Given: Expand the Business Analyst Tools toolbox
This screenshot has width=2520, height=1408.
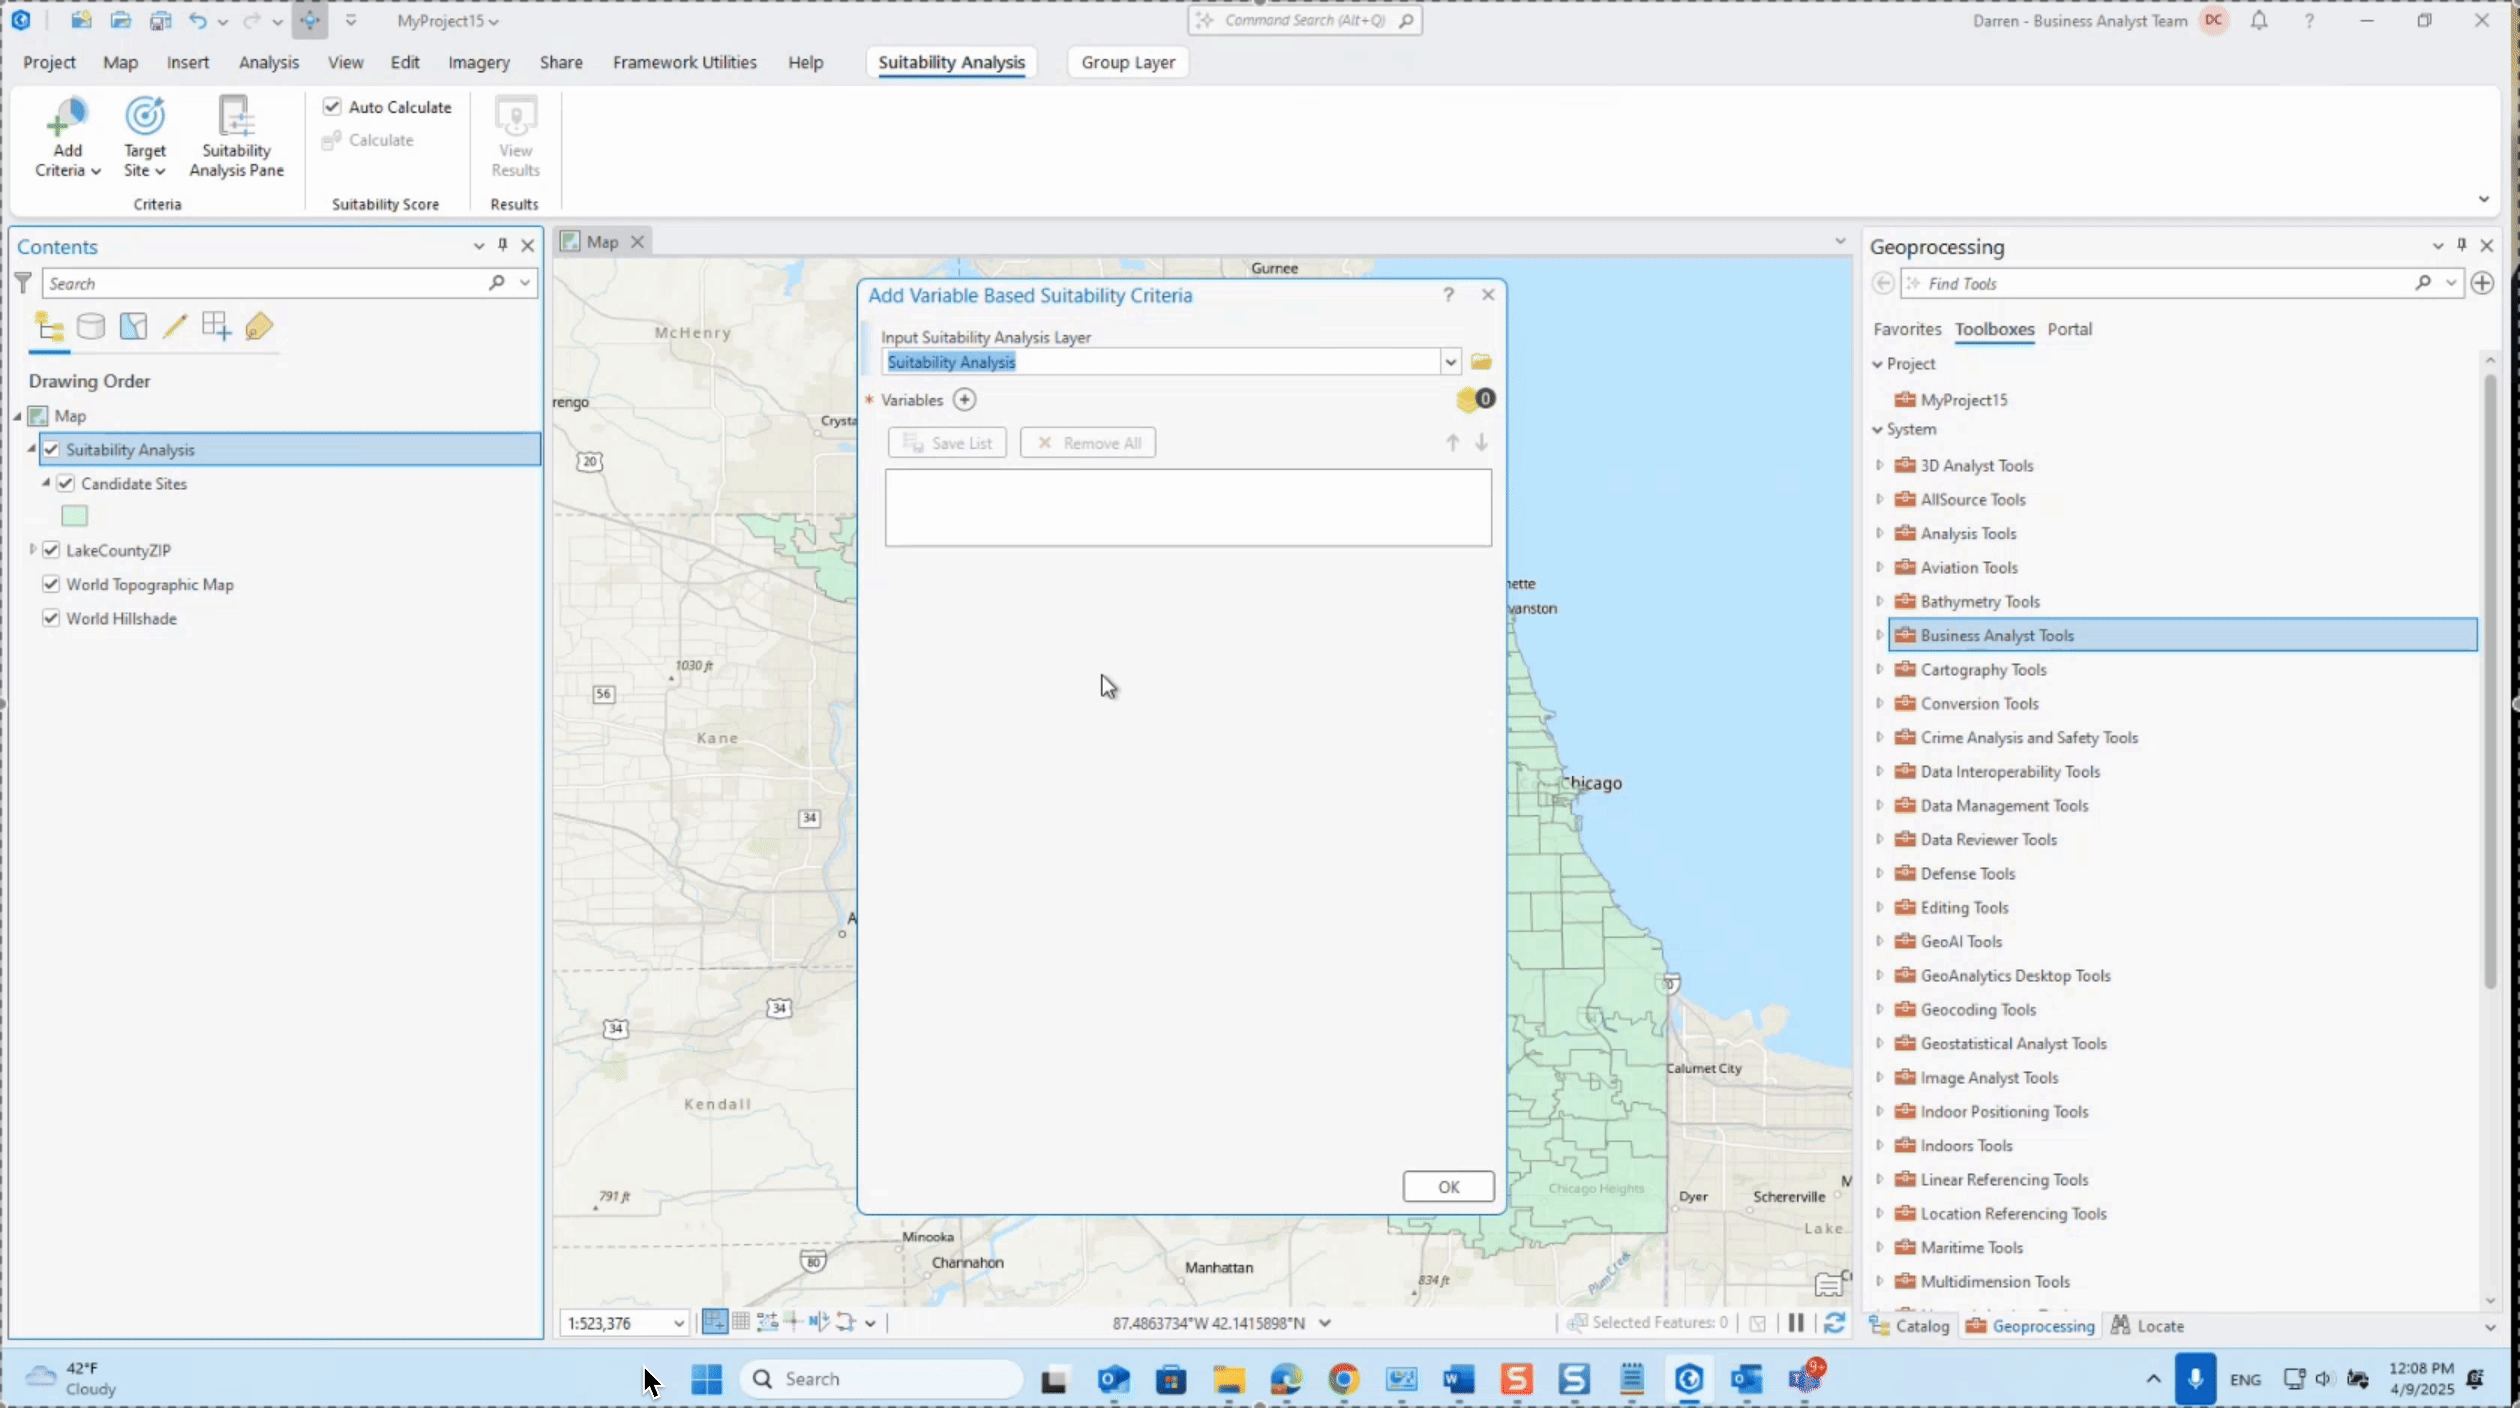Looking at the screenshot, I should [1879, 635].
